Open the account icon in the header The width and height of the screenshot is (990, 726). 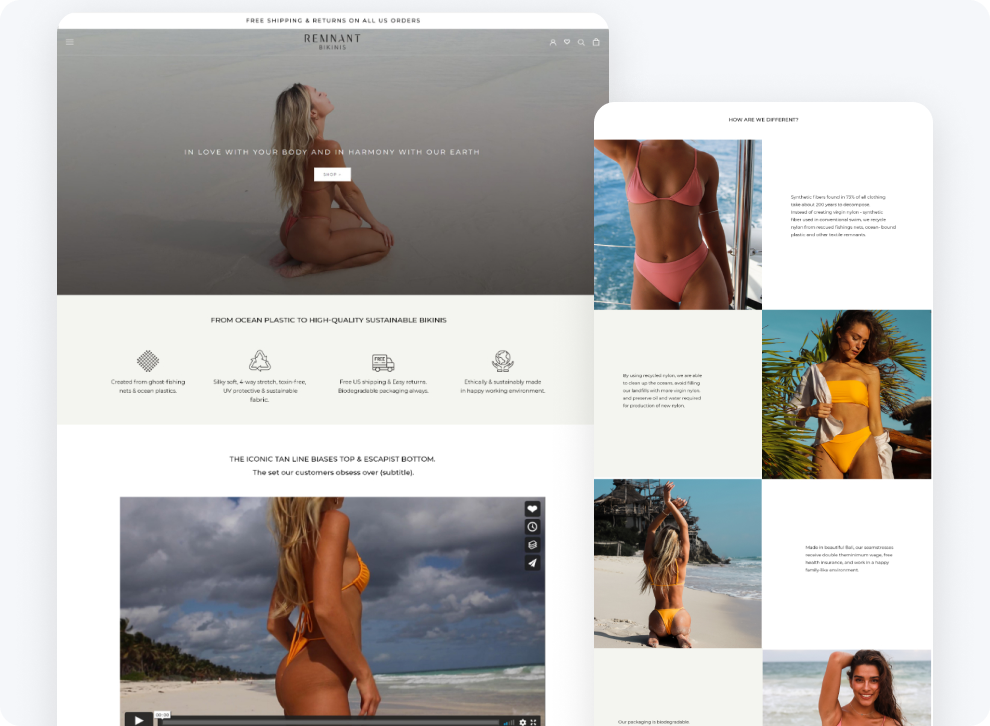coord(553,42)
